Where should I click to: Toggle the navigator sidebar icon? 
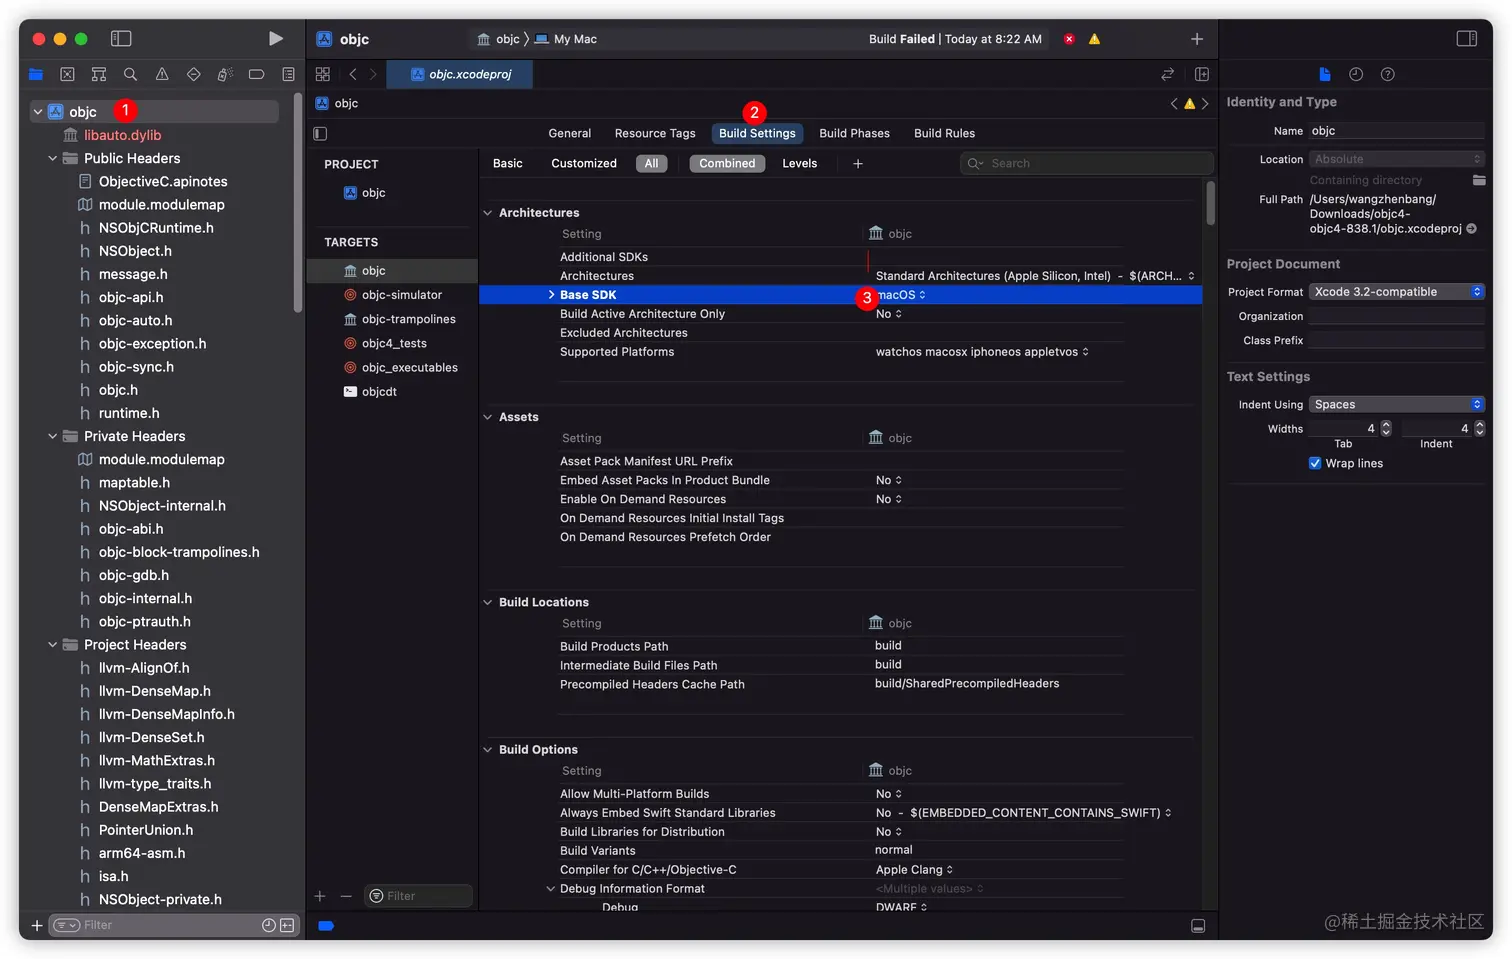[x=121, y=38]
